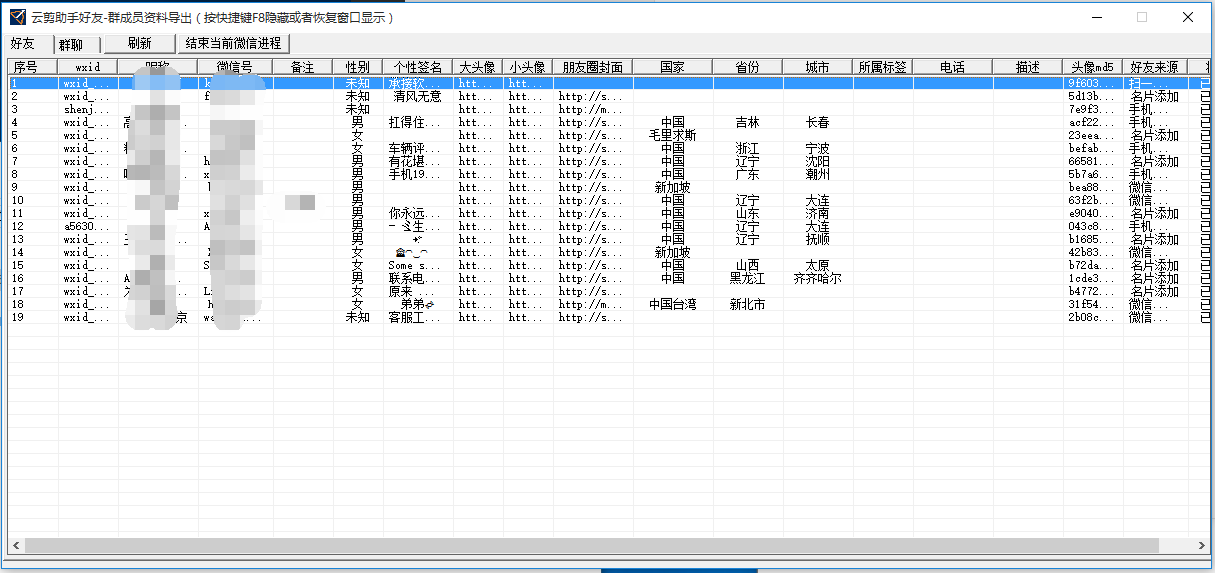Minimize the export tool window

coord(1096,17)
